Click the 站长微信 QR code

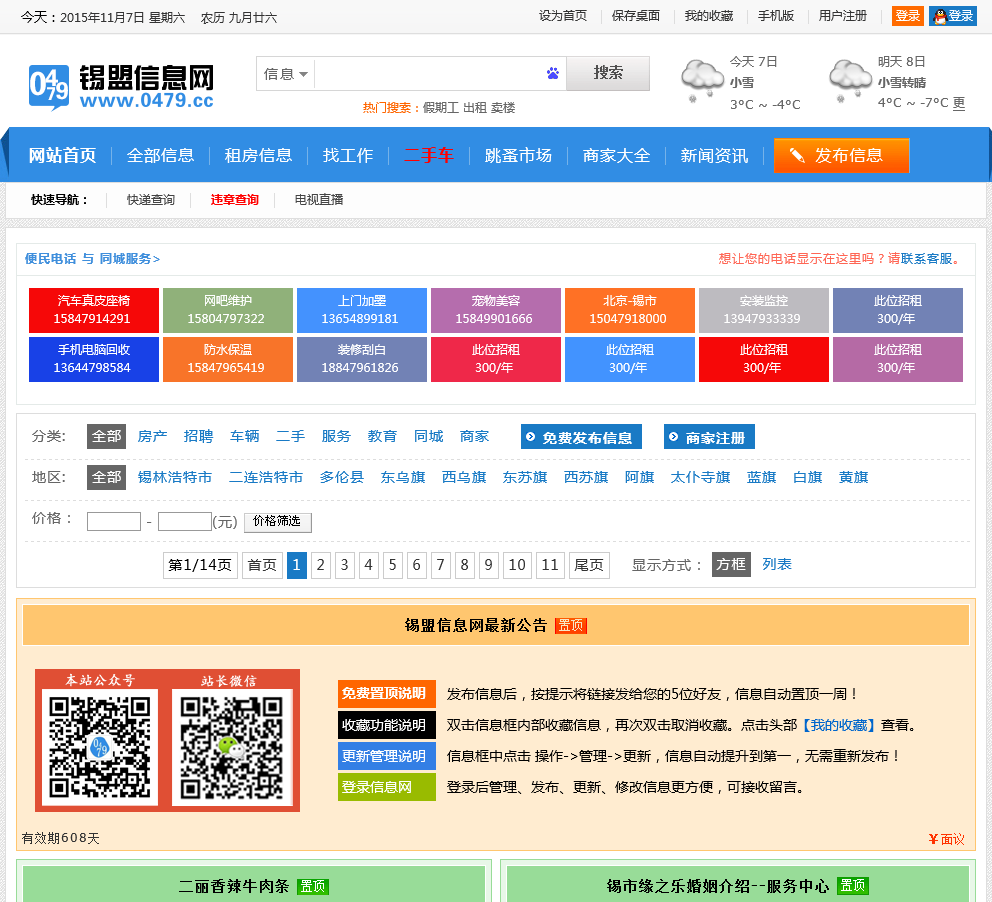[x=232, y=747]
